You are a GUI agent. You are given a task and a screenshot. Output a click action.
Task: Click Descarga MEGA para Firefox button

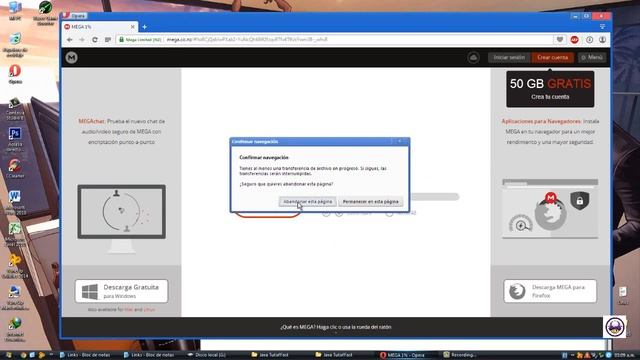(550, 291)
